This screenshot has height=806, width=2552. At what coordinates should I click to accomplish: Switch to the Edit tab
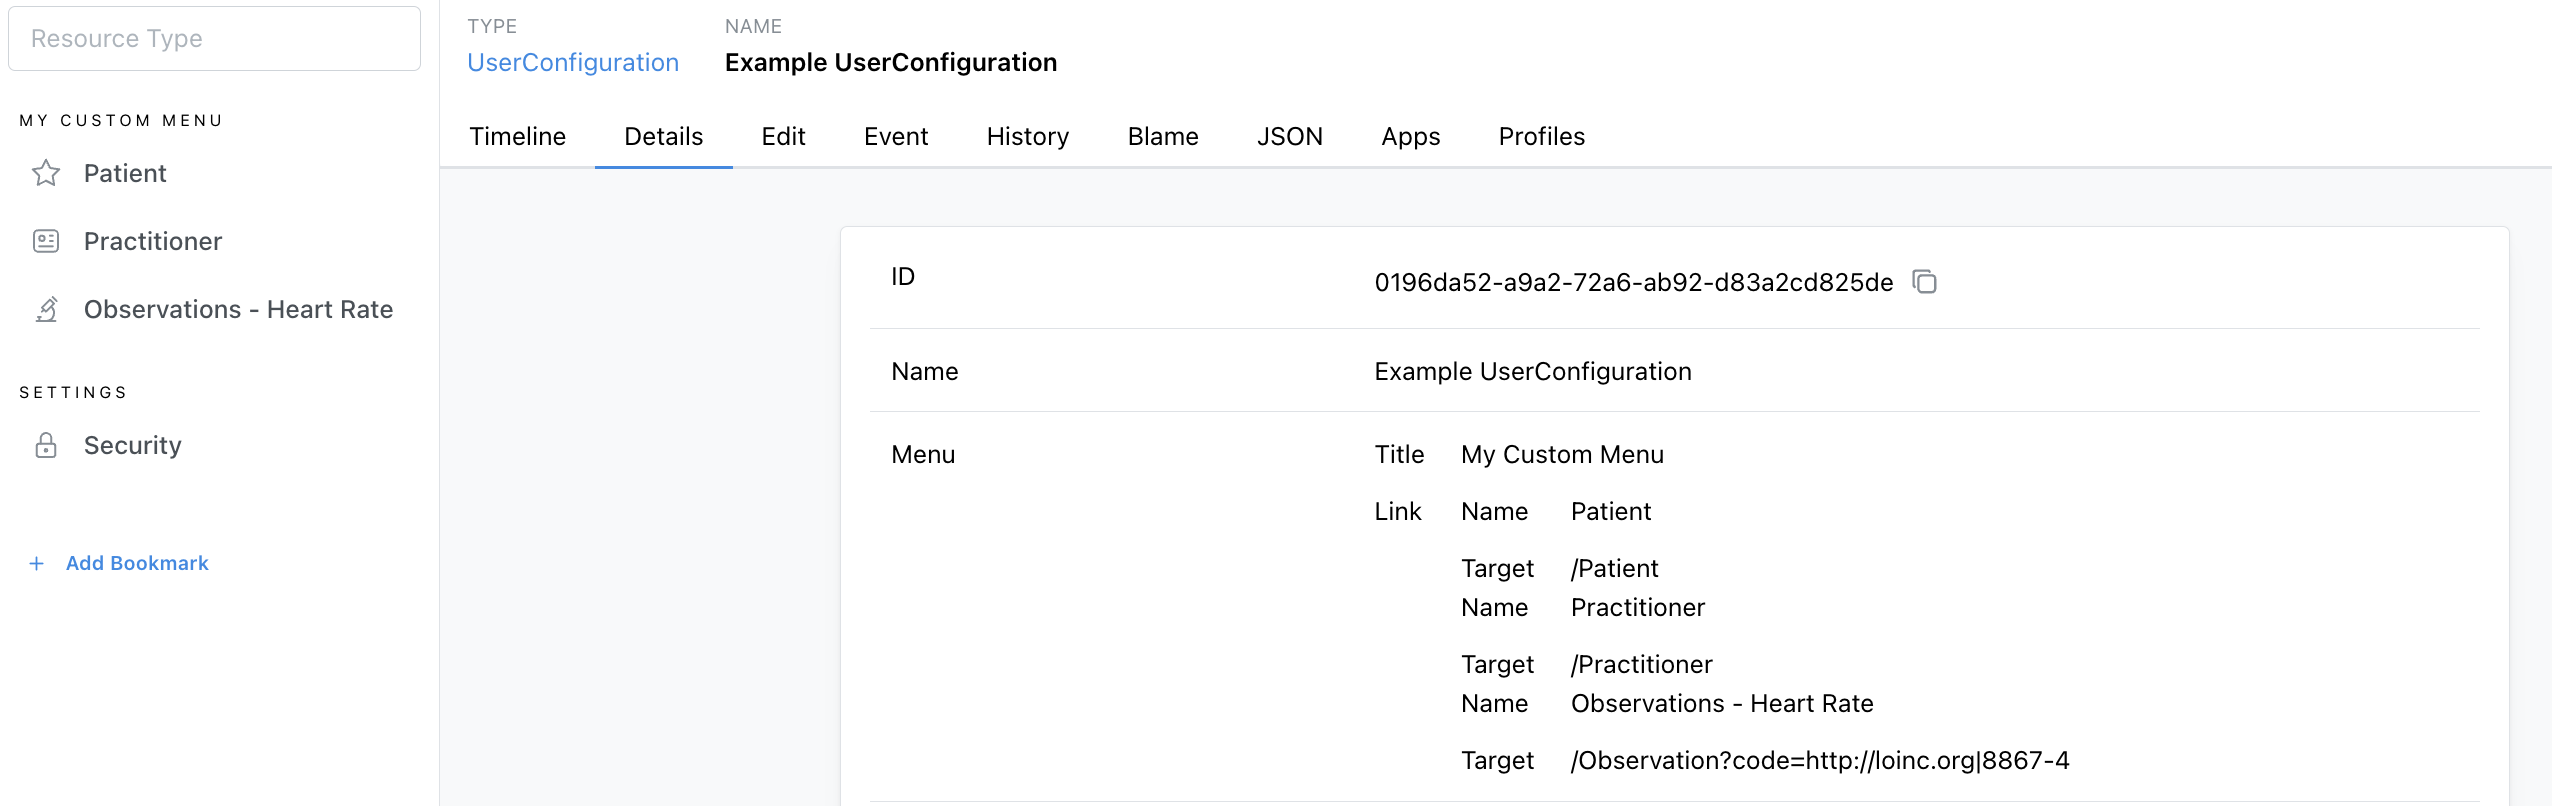coord(783,137)
